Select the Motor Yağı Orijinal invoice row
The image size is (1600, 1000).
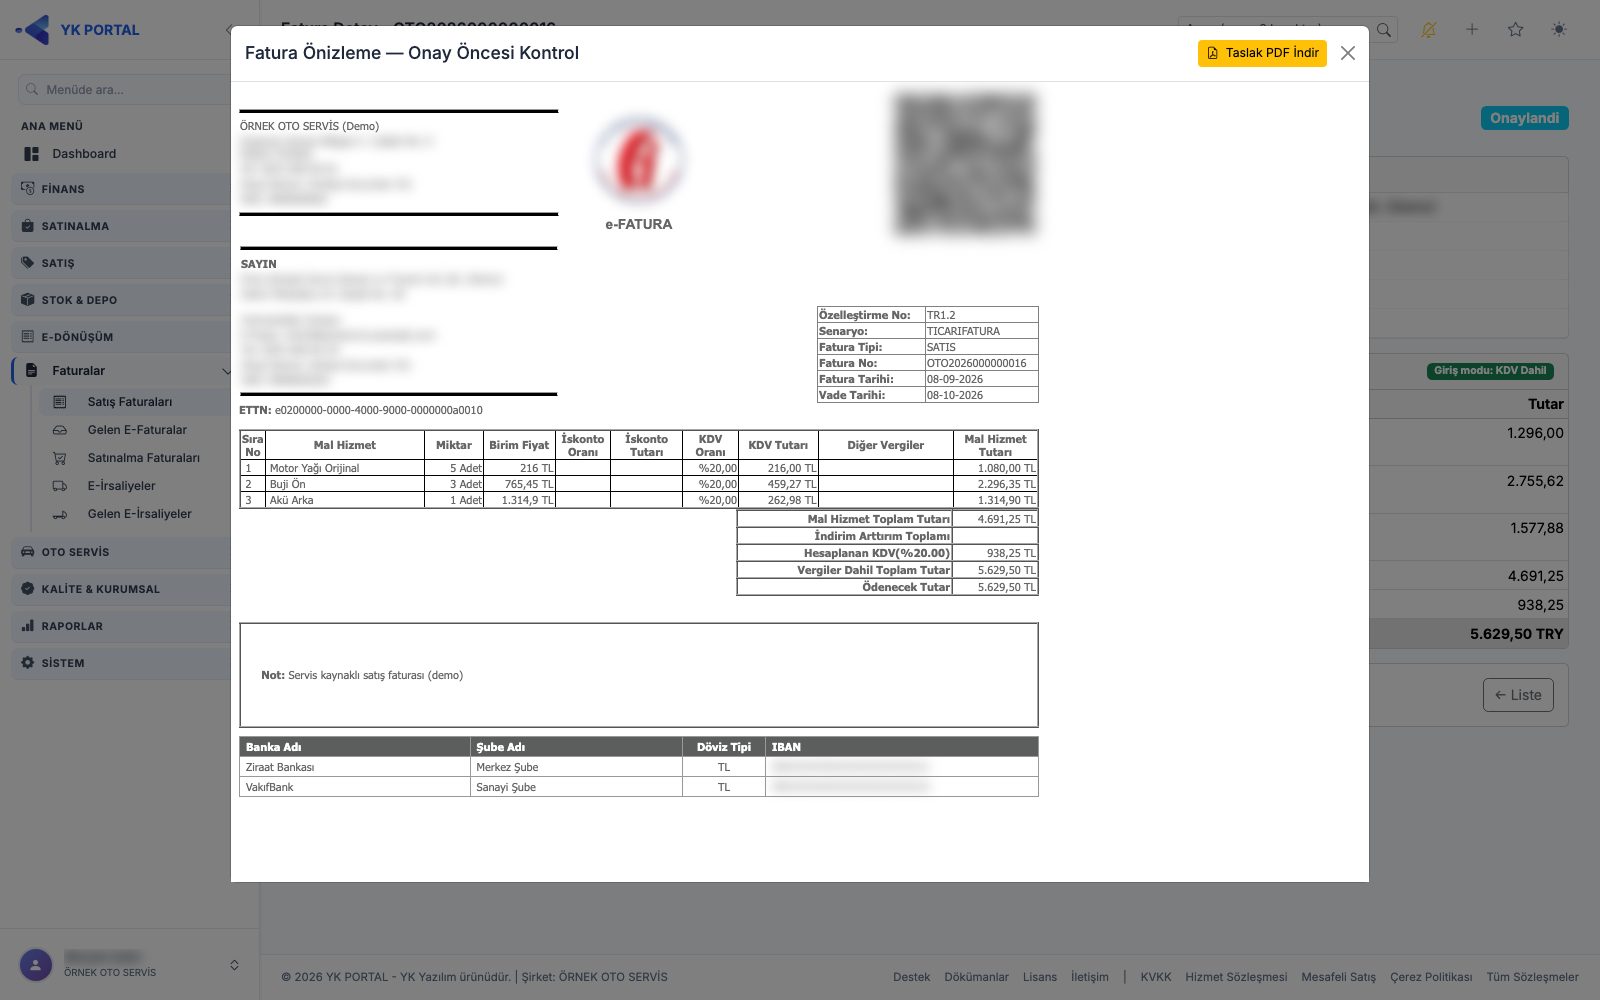click(639, 468)
